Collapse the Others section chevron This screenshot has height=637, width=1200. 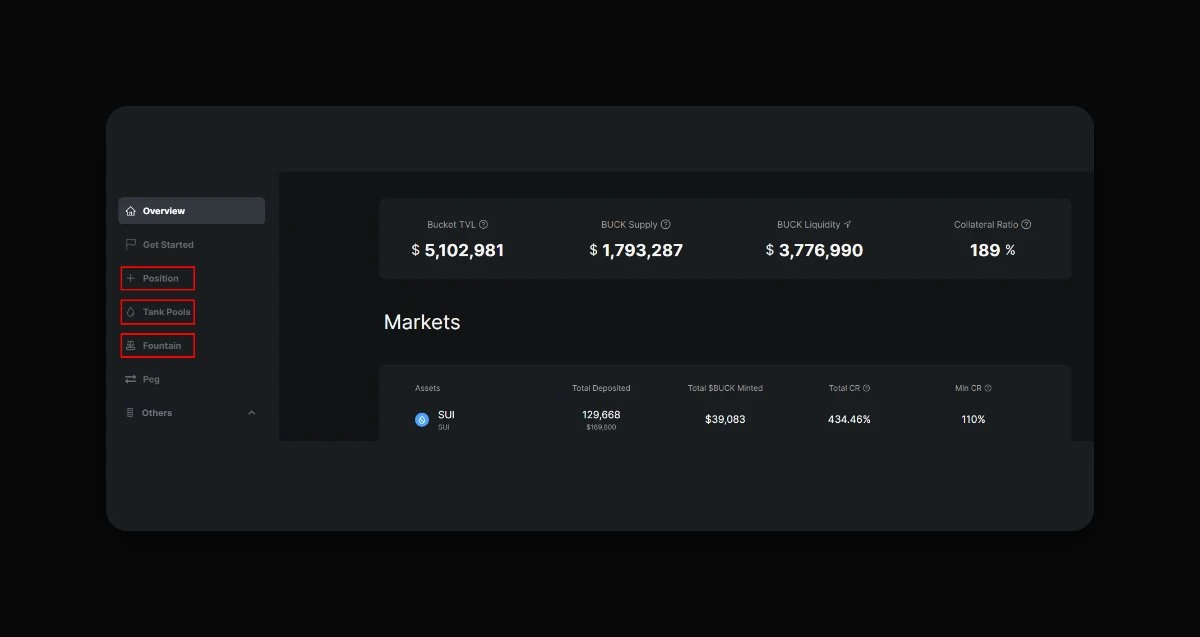[252, 413]
